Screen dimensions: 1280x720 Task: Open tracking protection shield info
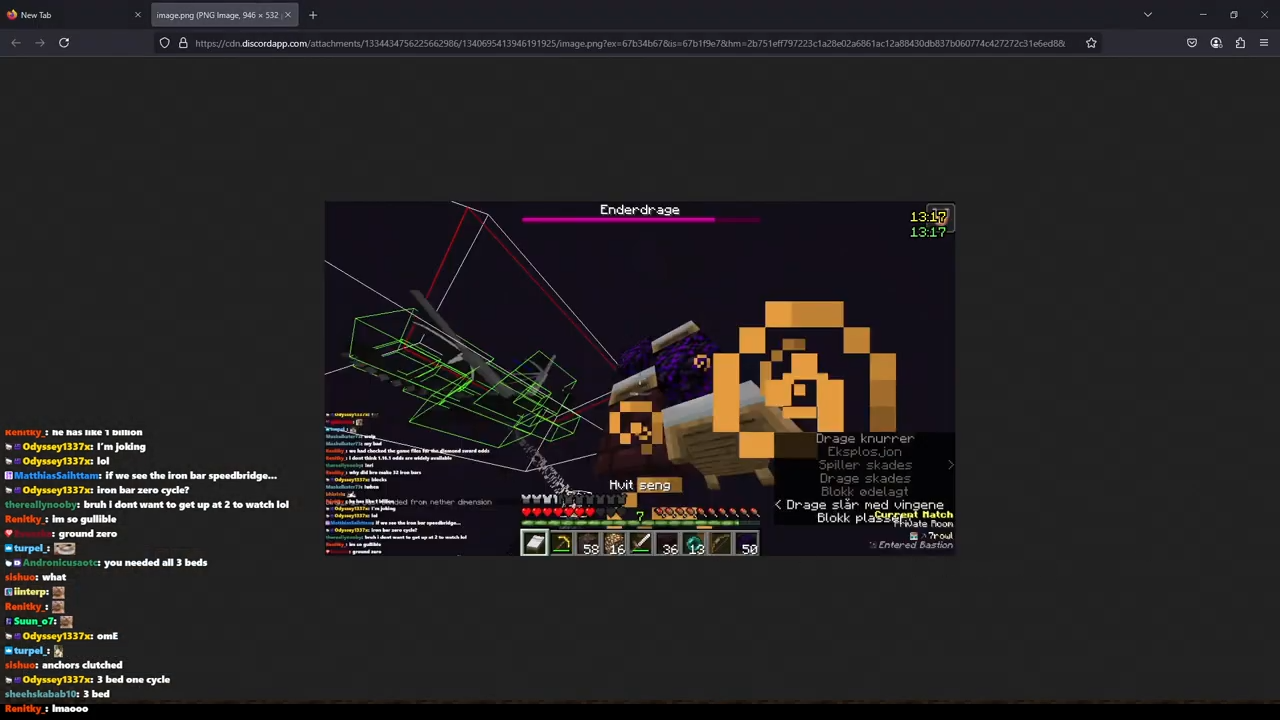click(164, 43)
